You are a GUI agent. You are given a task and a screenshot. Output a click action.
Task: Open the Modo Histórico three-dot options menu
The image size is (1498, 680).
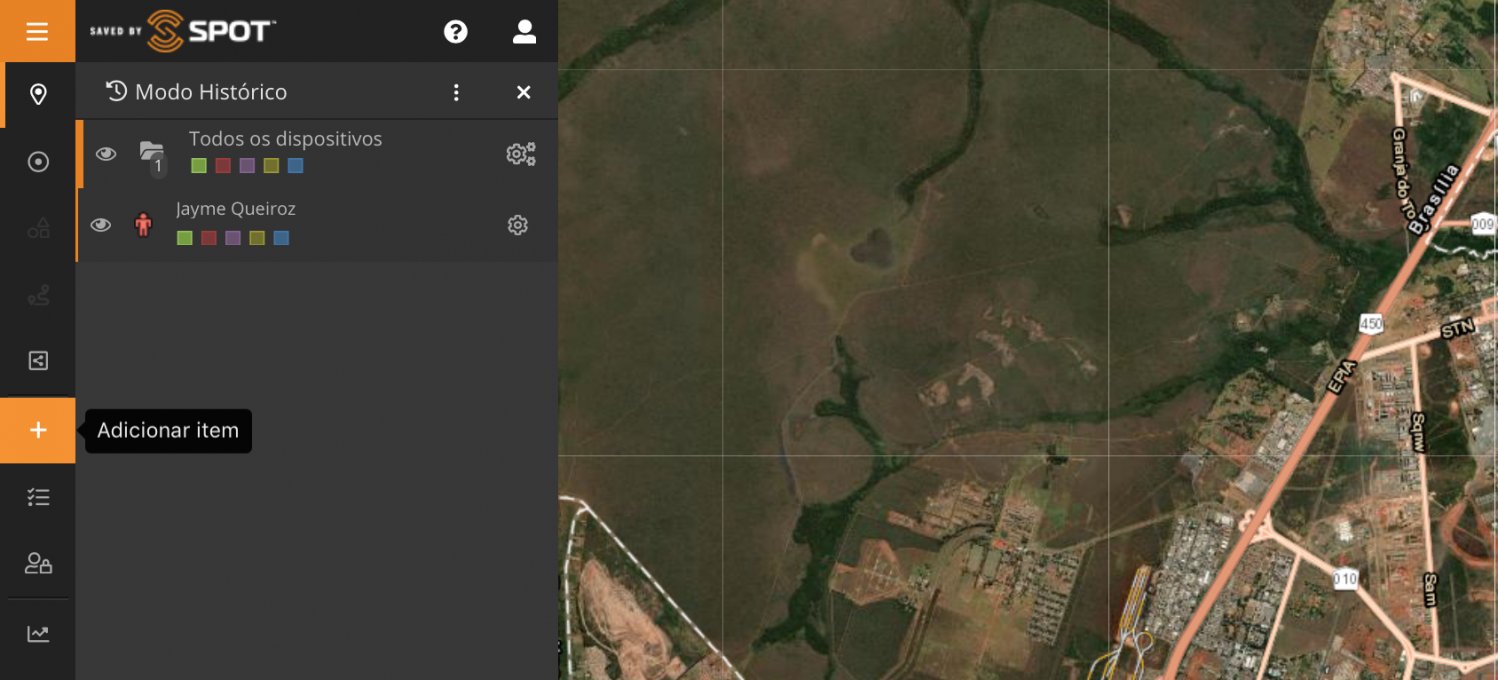(456, 93)
